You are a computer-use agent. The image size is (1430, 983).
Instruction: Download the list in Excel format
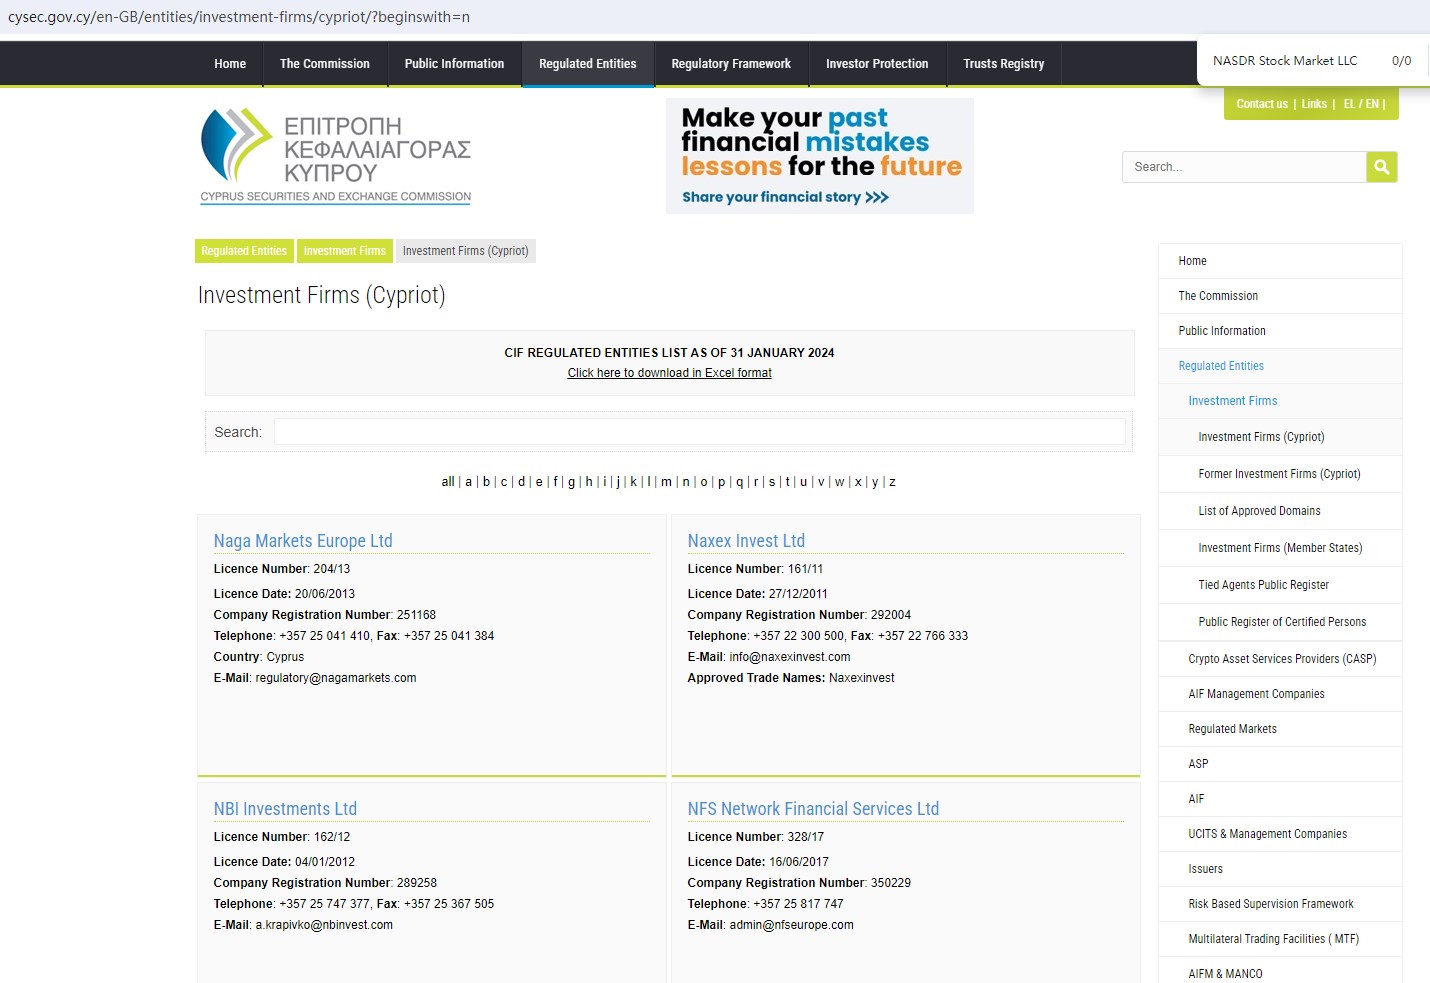coord(670,373)
